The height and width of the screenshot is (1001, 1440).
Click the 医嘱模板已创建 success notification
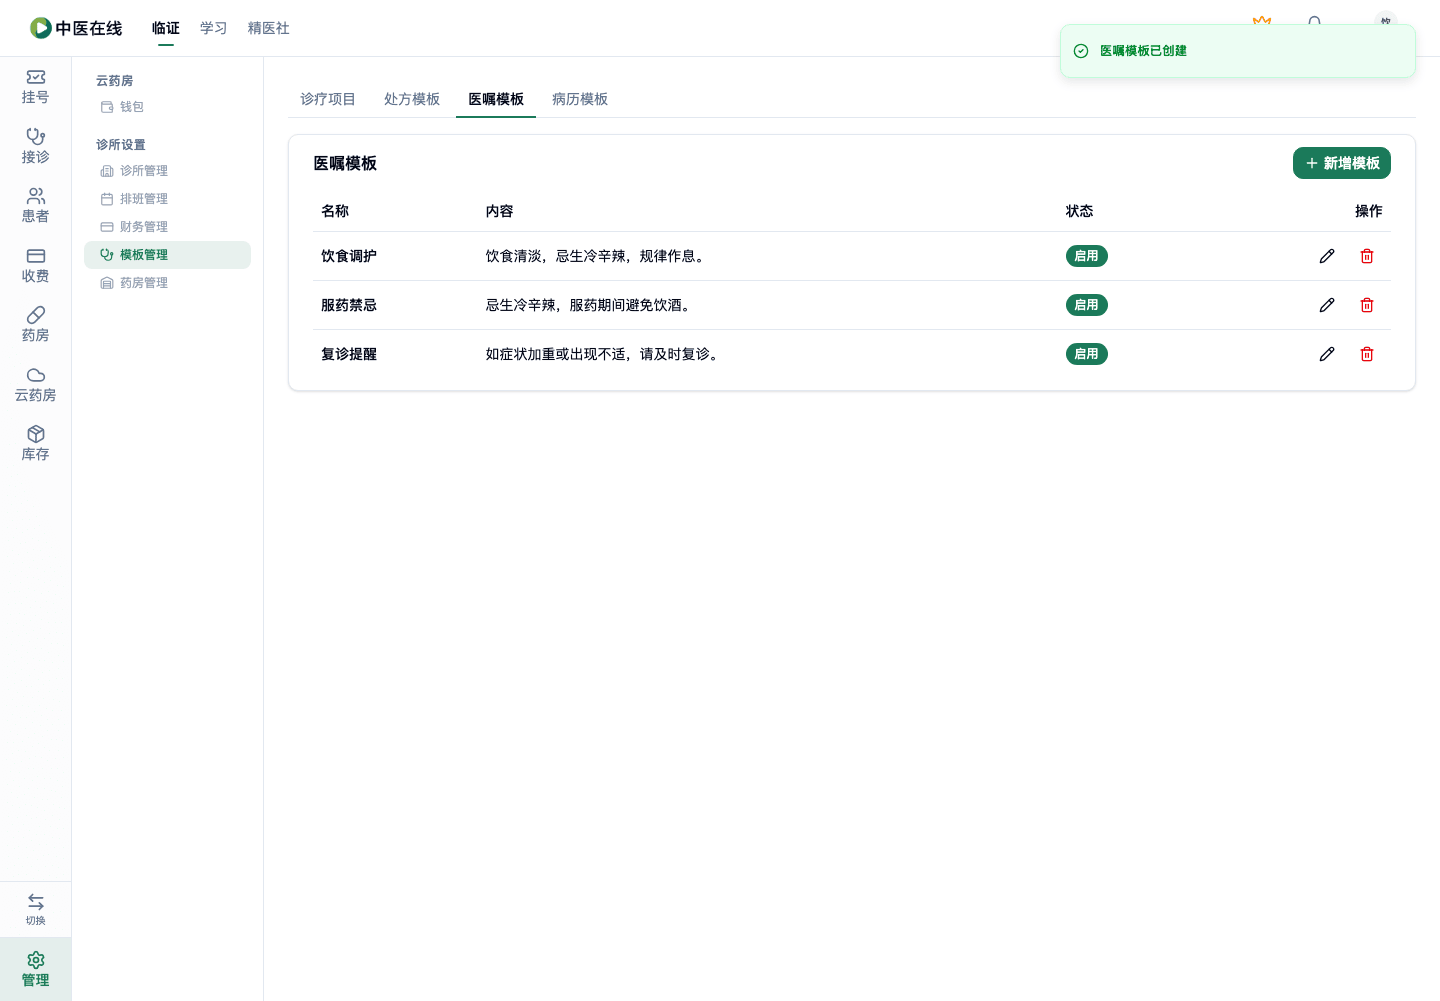1238,51
